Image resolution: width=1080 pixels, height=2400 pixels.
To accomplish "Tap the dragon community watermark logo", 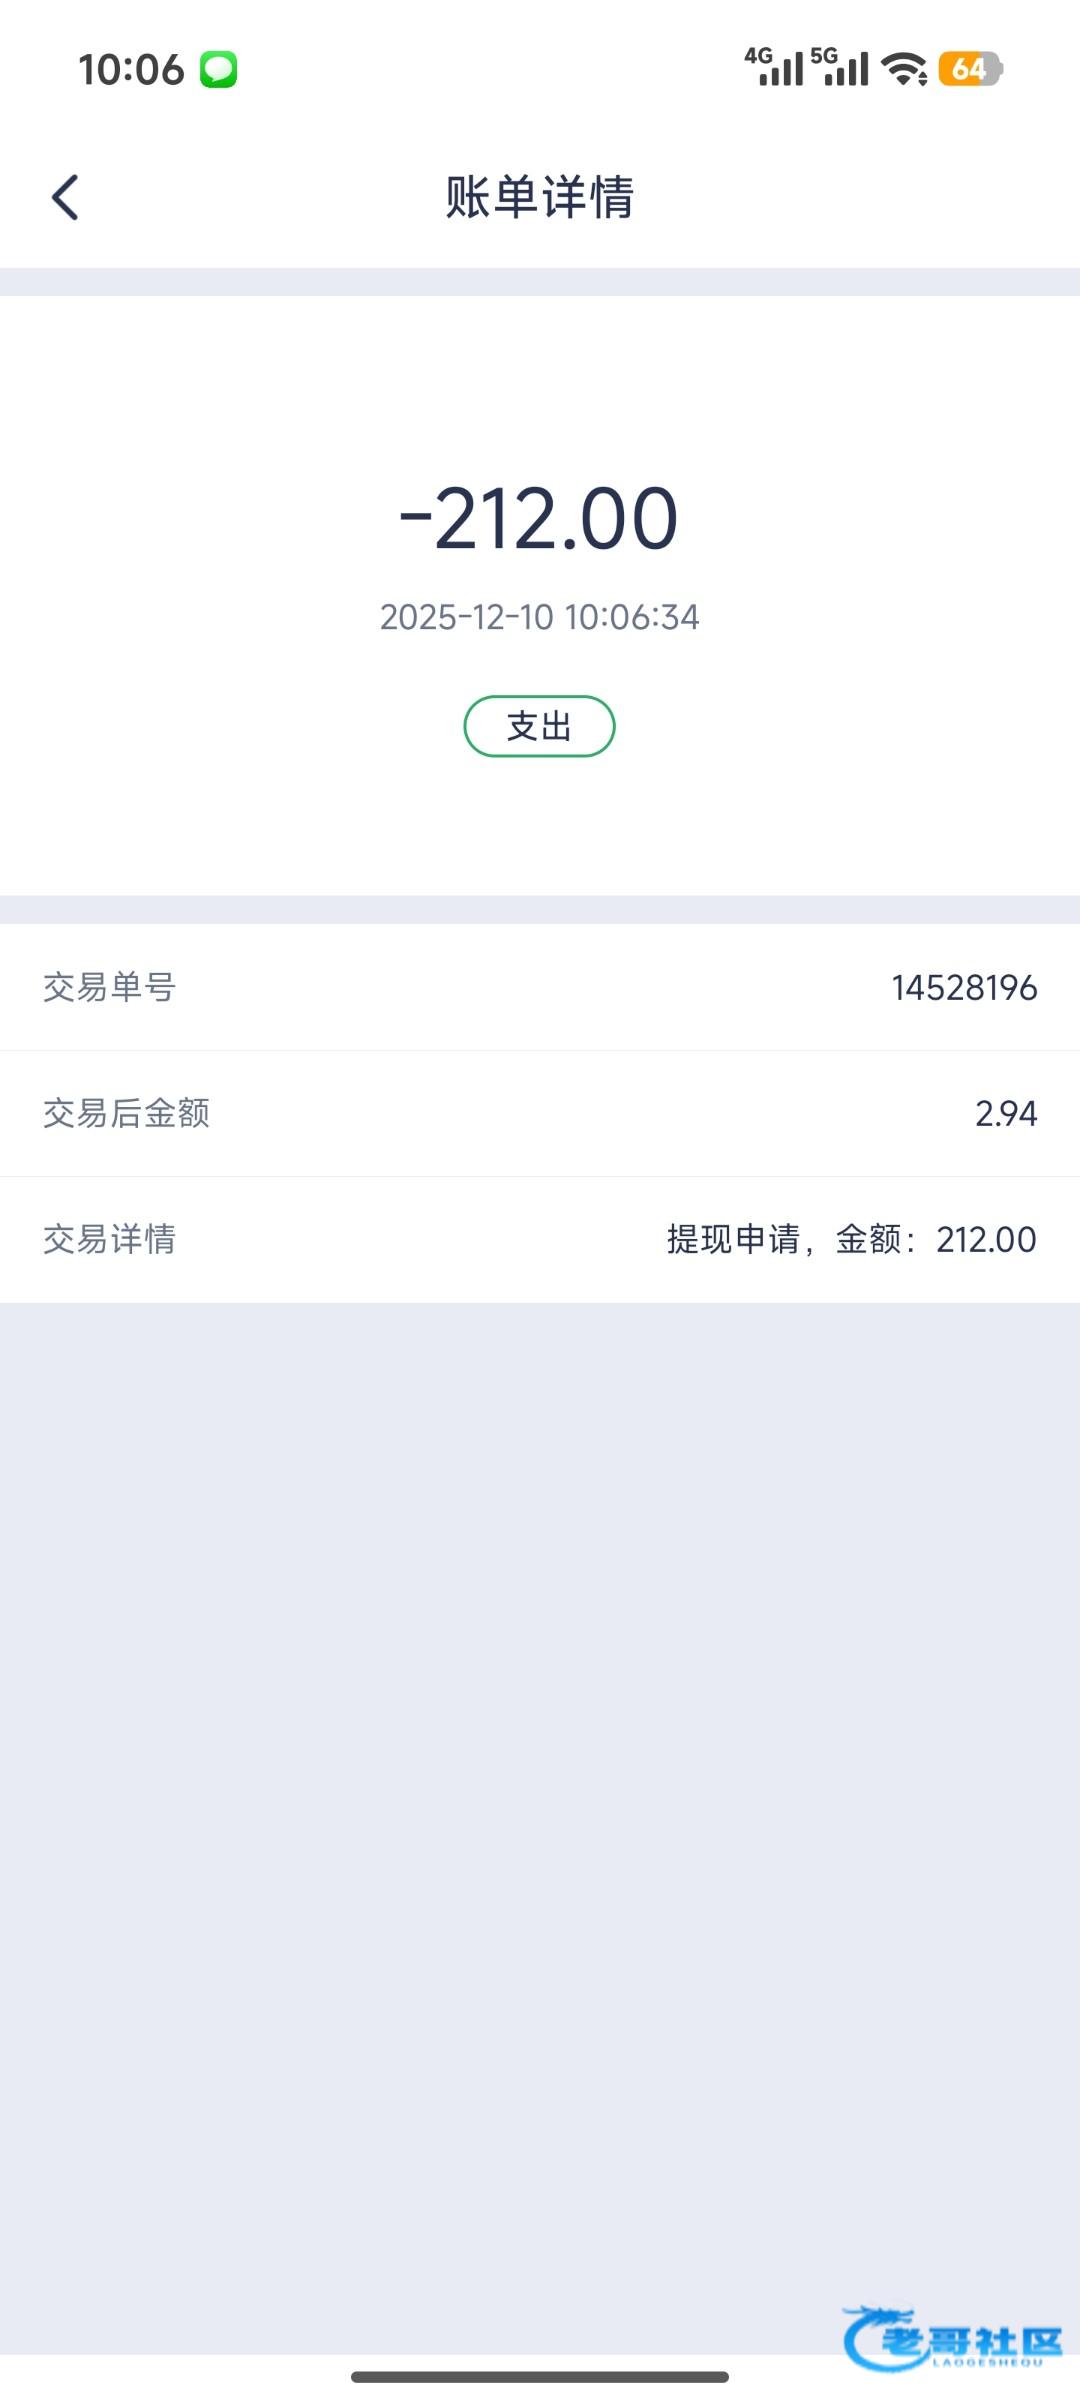I will (x=952, y=2338).
